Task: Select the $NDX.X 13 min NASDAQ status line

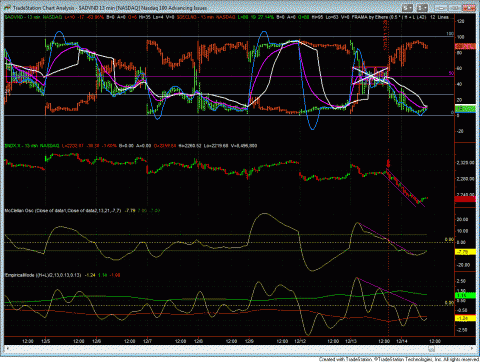Action: [131, 146]
